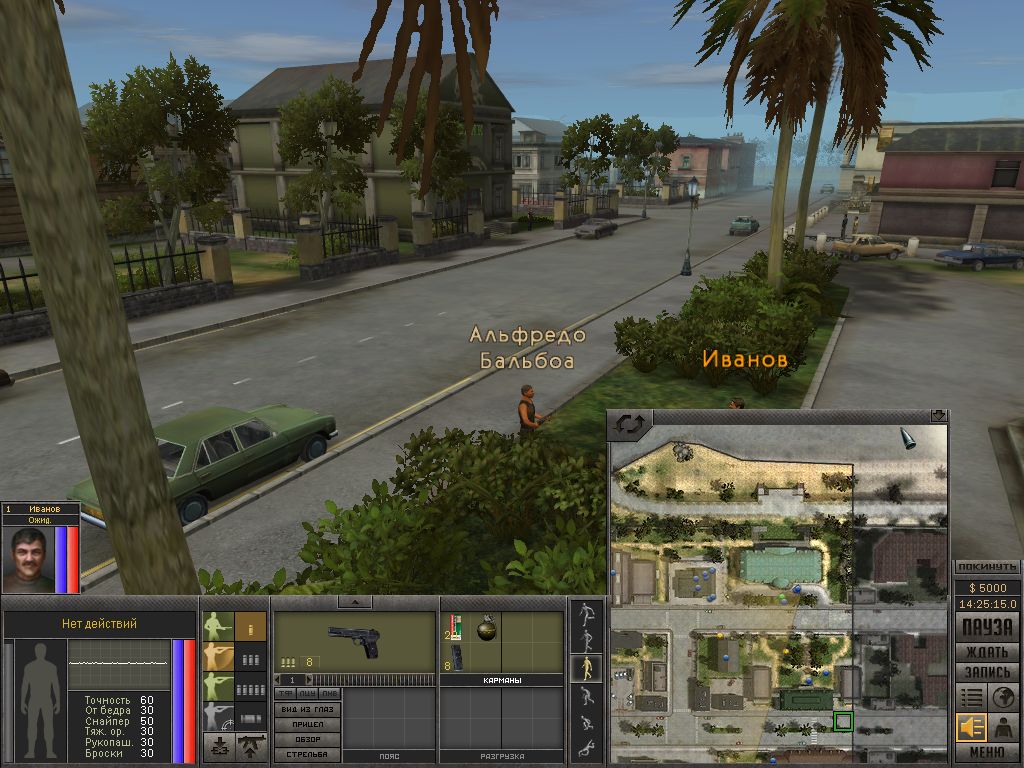Click the Точность skill row
The height and width of the screenshot is (768, 1024).
119,700
